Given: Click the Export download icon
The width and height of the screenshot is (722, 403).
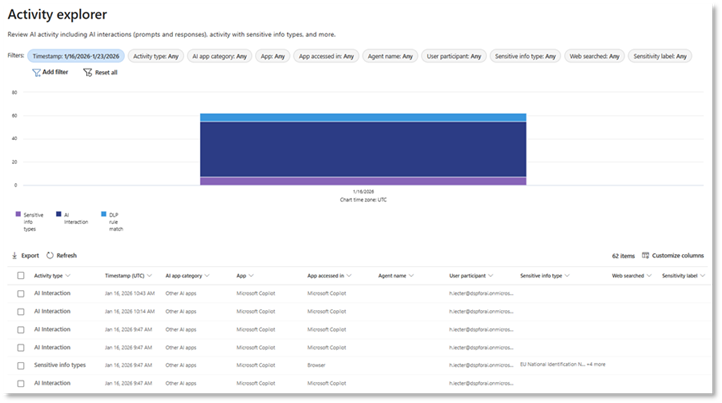Looking at the screenshot, I should tap(15, 256).
